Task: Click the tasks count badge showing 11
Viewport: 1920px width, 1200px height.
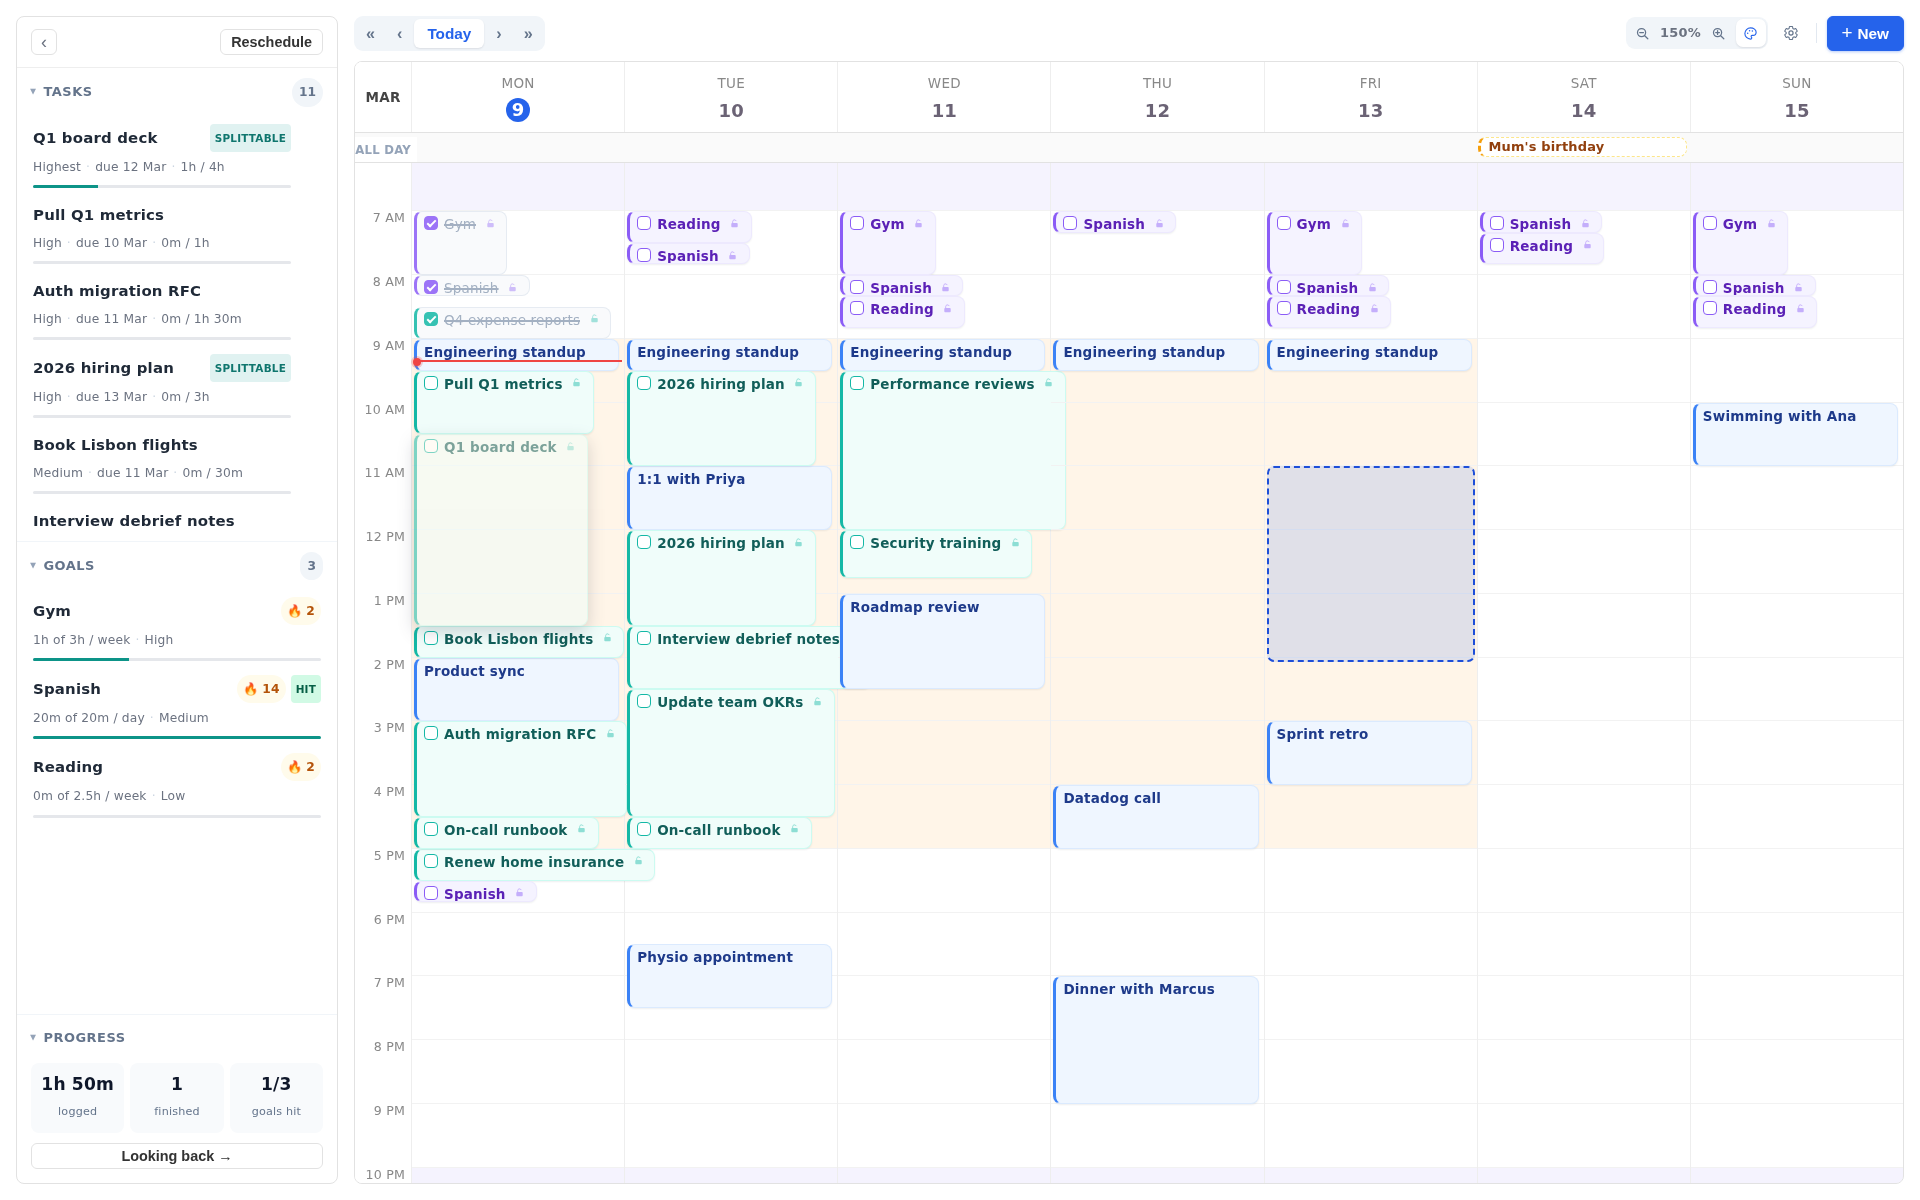Action: 307,92
